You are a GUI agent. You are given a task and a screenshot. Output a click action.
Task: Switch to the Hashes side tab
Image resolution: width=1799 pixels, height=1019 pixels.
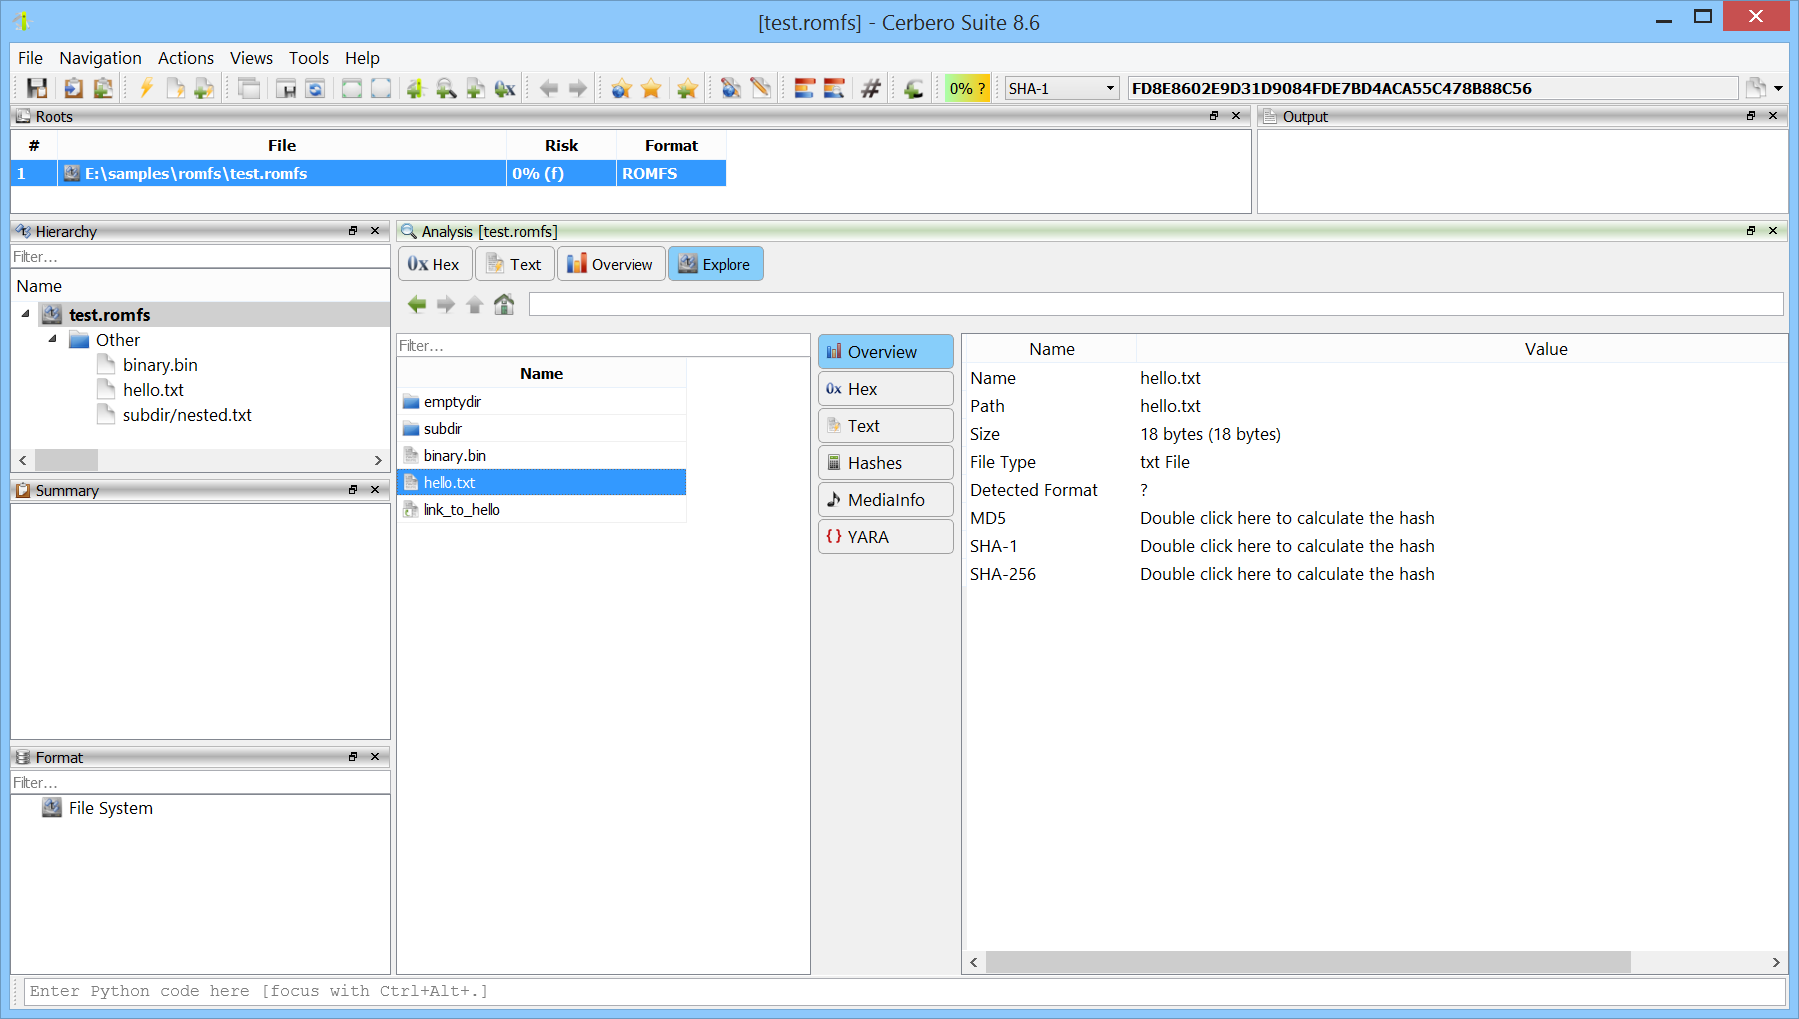tap(885, 463)
